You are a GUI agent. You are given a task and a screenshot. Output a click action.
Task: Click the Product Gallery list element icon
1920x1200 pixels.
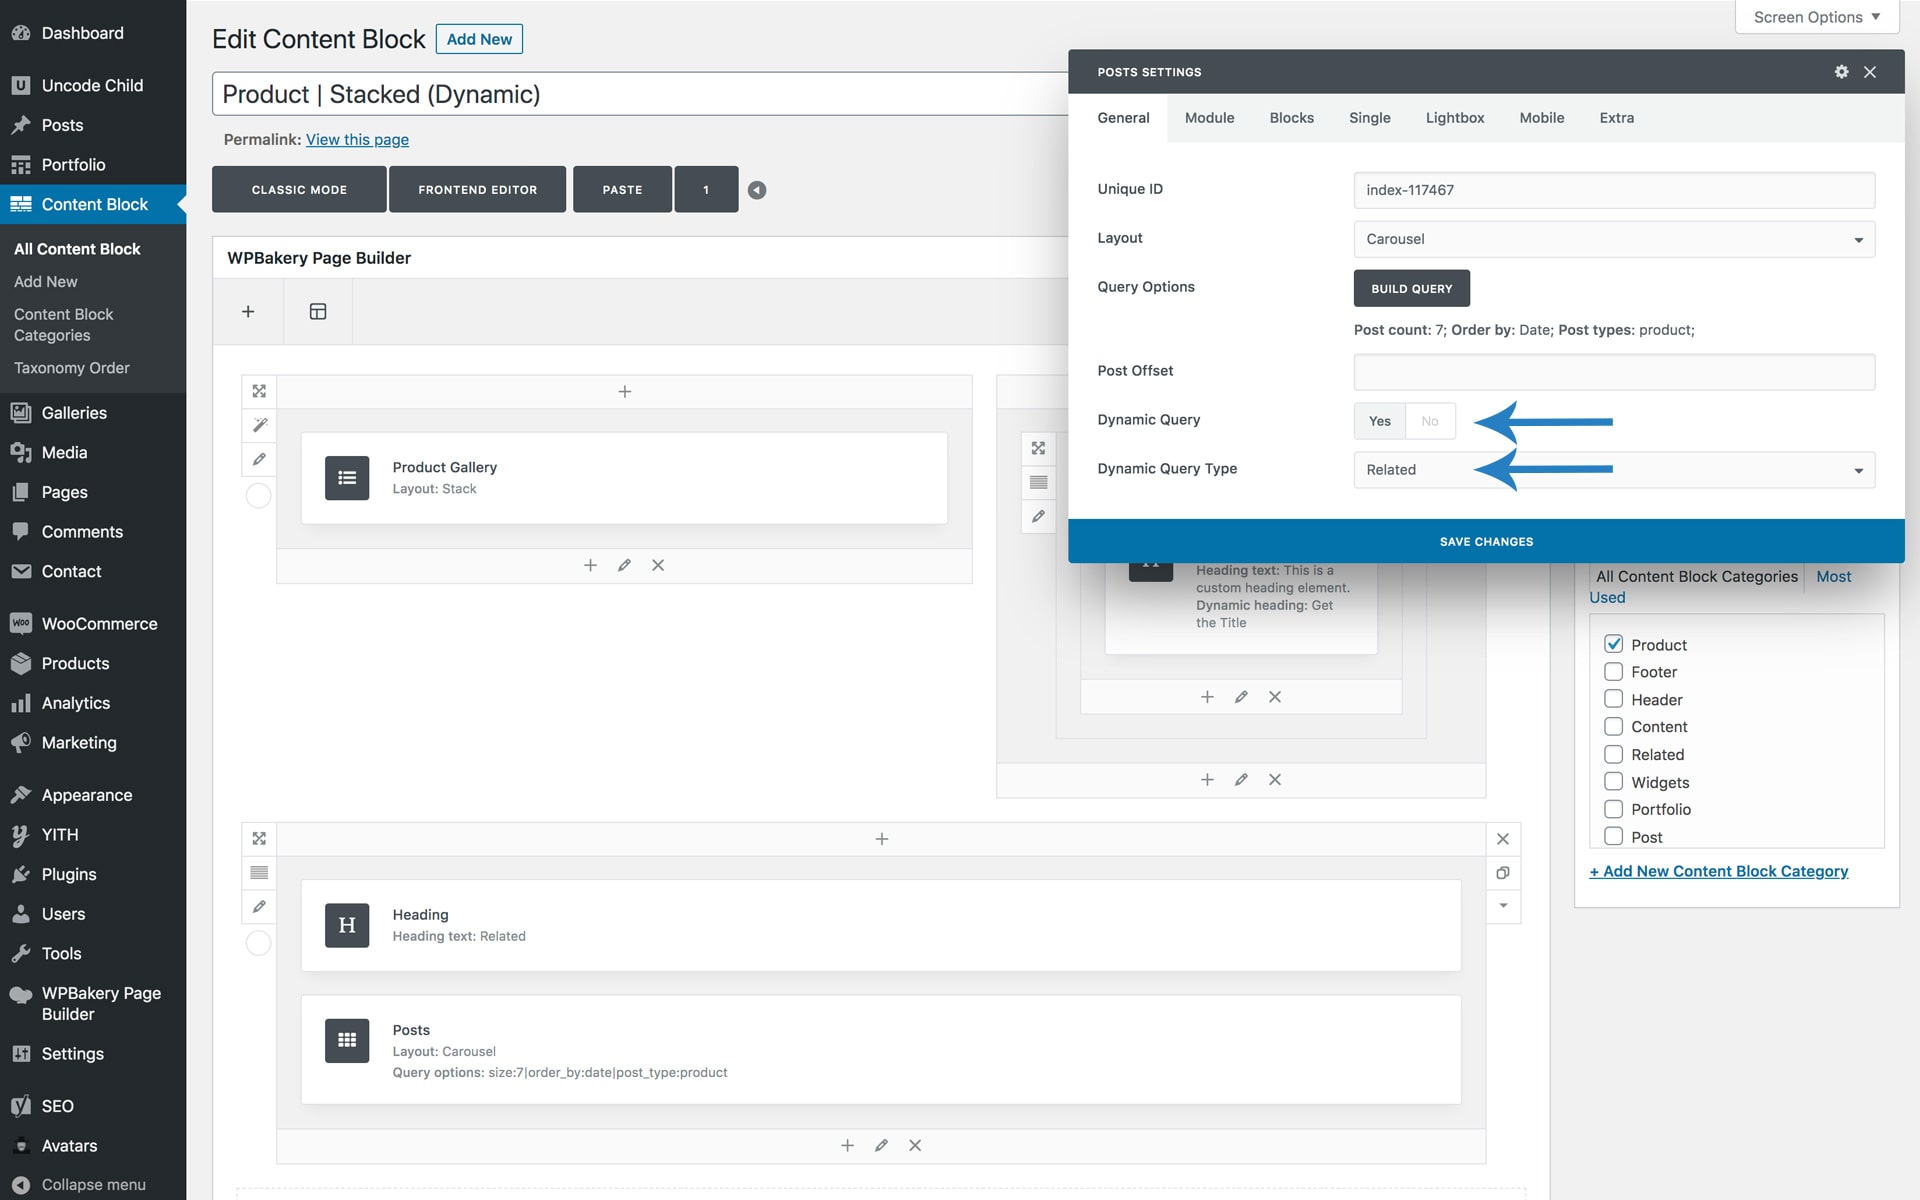(x=347, y=478)
